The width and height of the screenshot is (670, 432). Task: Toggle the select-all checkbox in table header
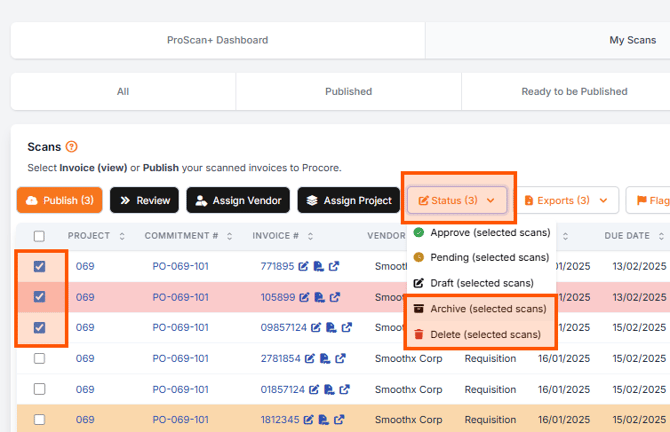[x=39, y=236]
